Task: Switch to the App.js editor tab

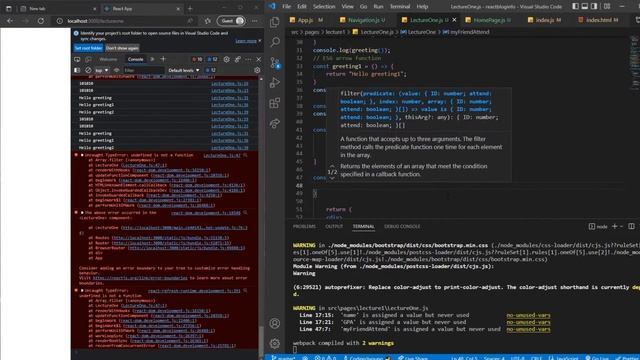Action: pyautogui.click(x=306, y=20)
